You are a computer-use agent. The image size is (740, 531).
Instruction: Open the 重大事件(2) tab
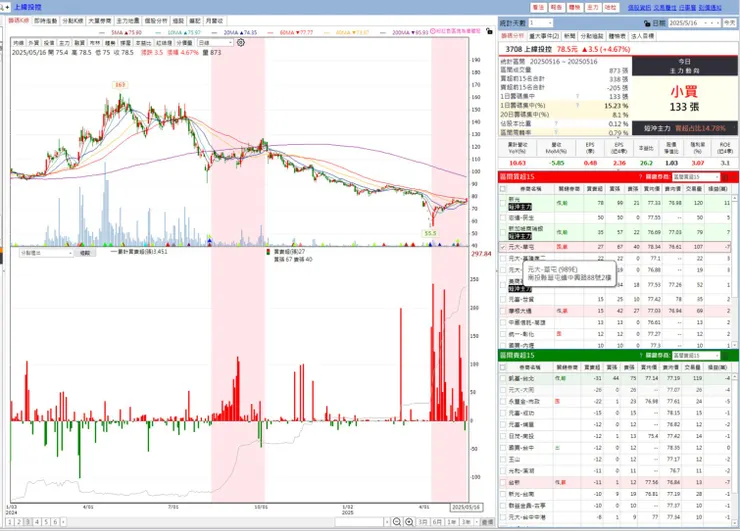pyautogui.click(x=544, y=36)
